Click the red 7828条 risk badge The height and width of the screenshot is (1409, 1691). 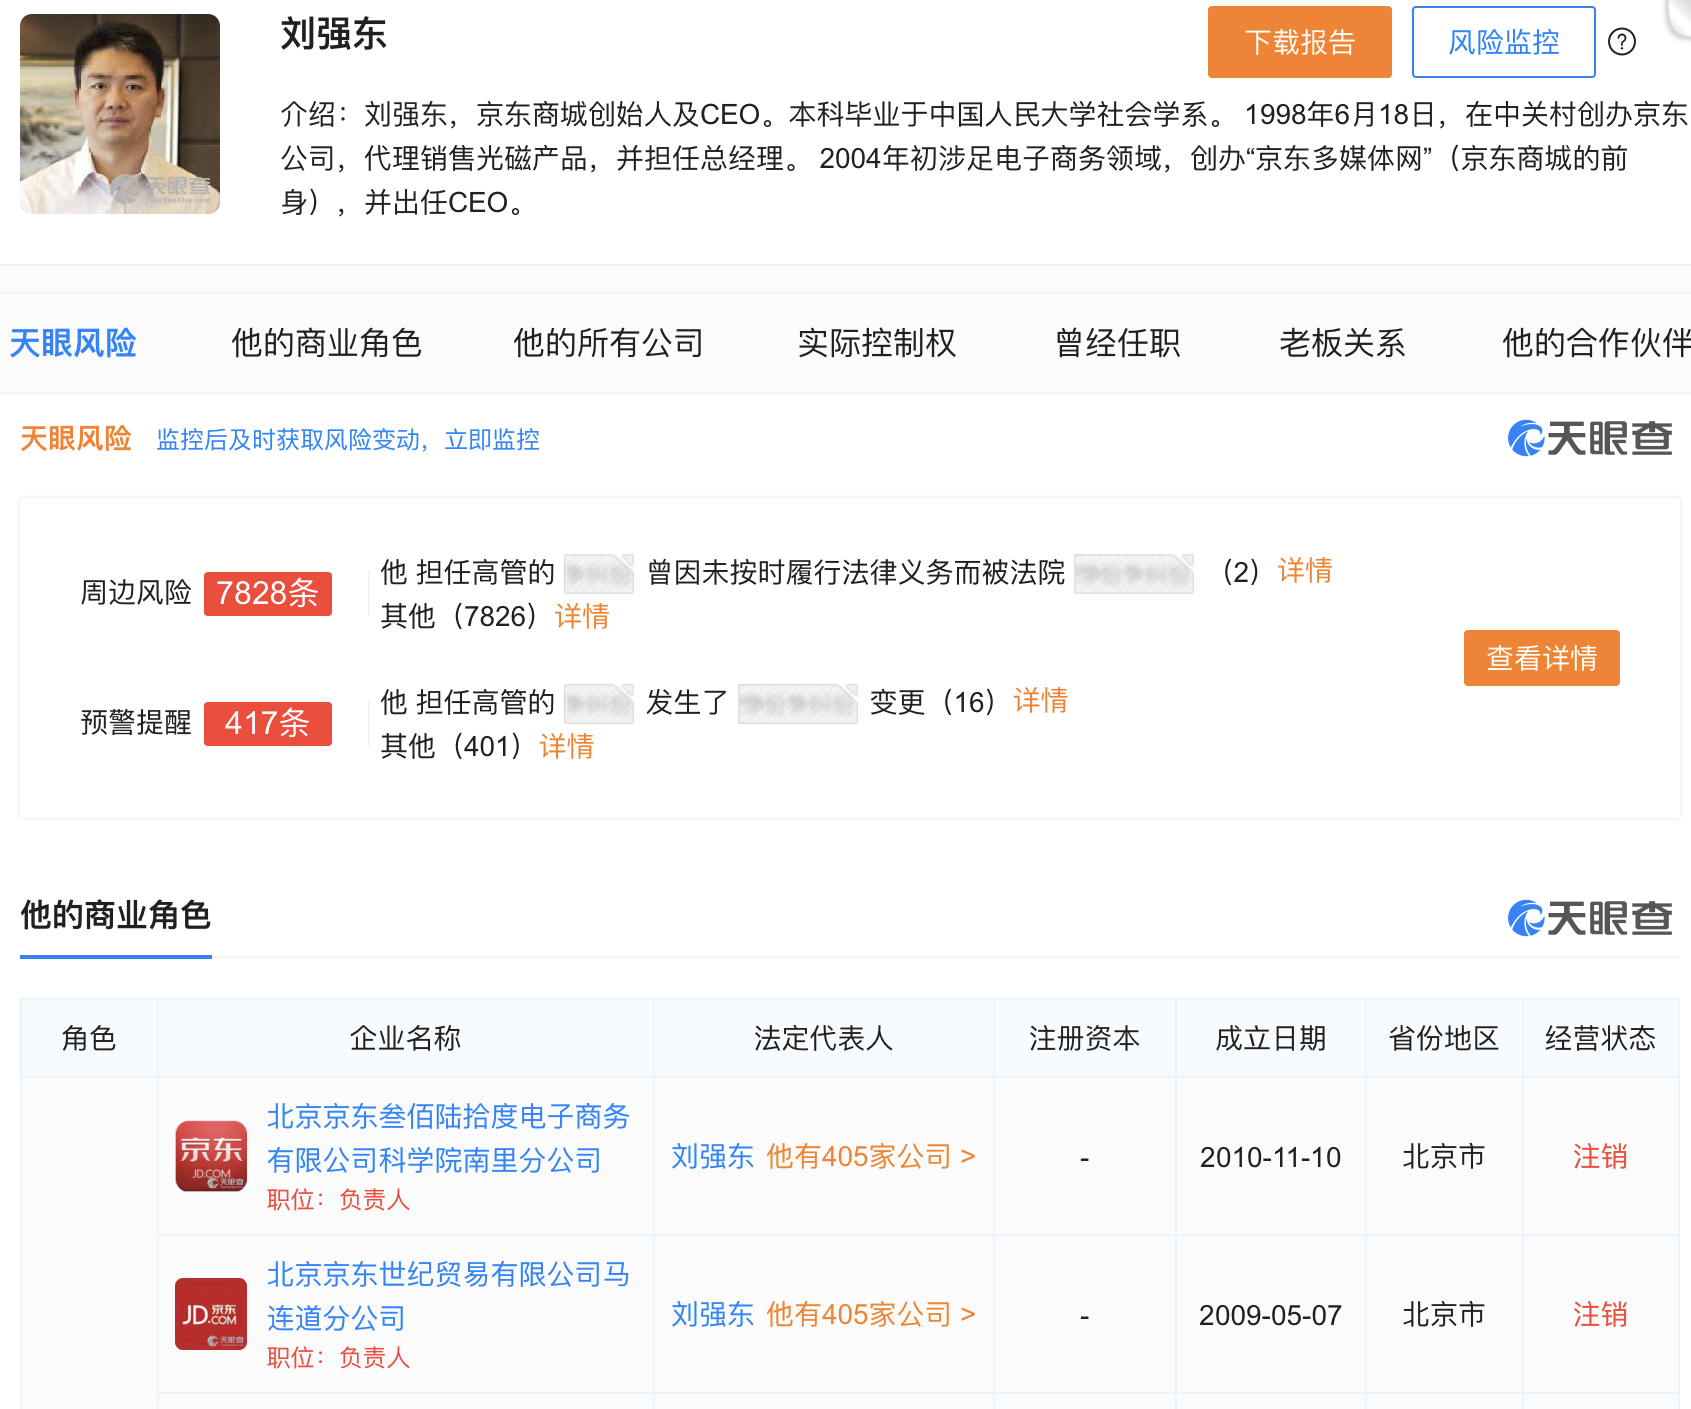(x=267, y=593)
